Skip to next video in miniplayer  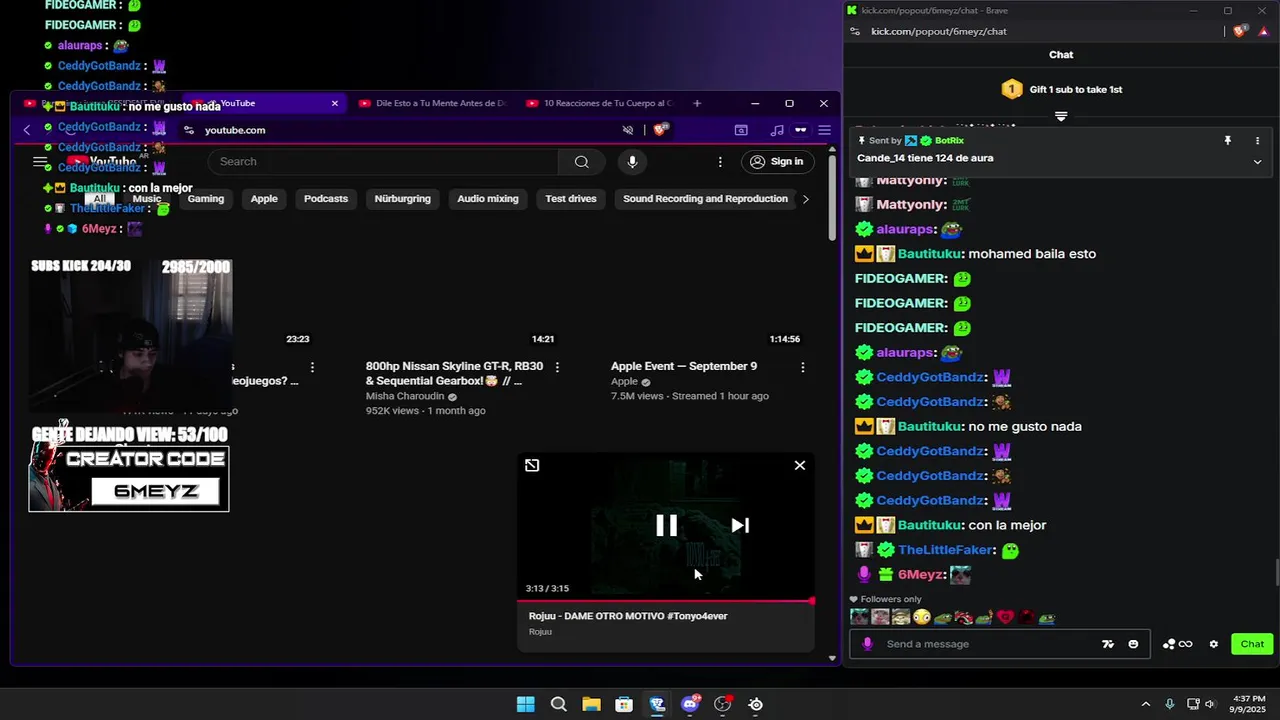tap(740, 525)
